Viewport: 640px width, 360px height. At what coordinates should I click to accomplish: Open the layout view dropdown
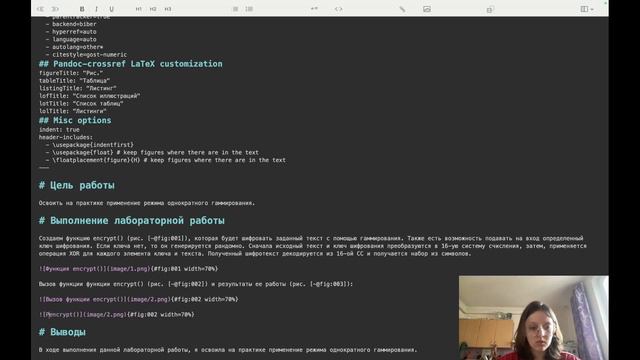pyautogui.click(x=587, y=9)
